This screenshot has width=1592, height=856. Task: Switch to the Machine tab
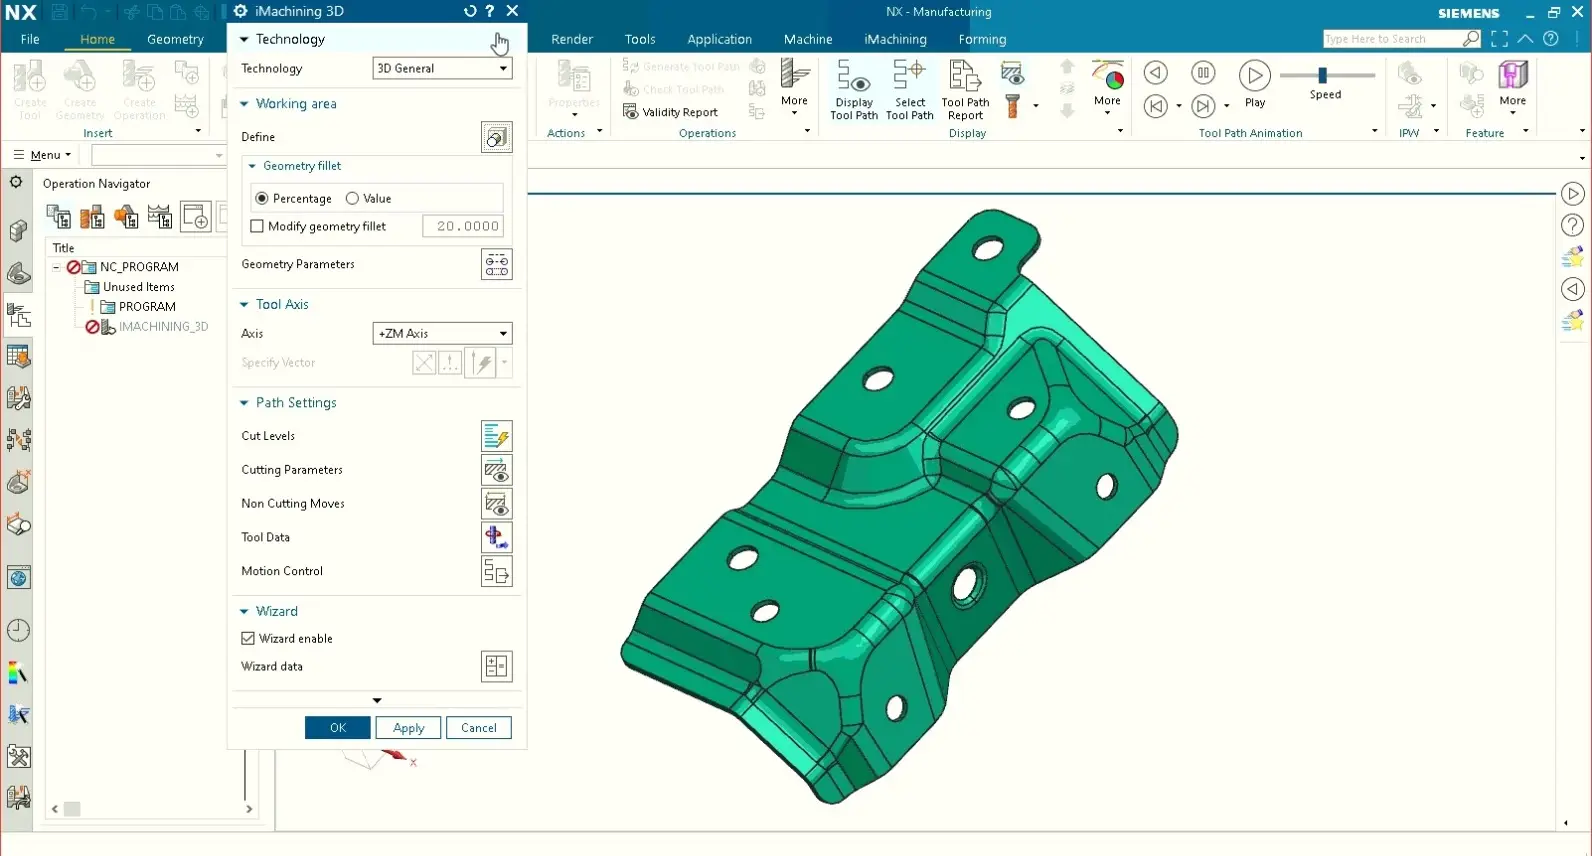(x=808, y=39)
